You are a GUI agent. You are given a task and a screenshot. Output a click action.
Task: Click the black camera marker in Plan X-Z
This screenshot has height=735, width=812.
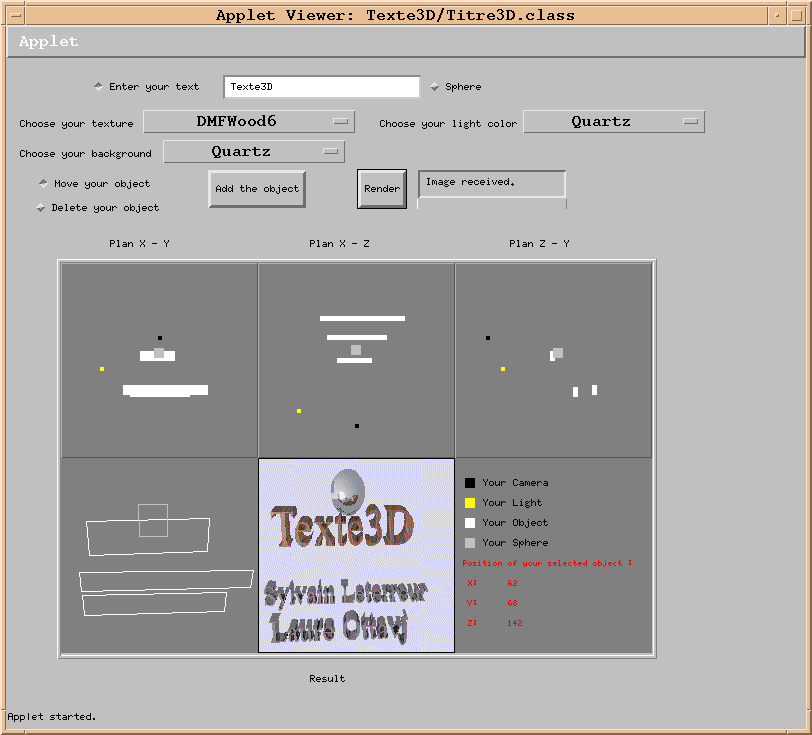click(x=357, y=426)
